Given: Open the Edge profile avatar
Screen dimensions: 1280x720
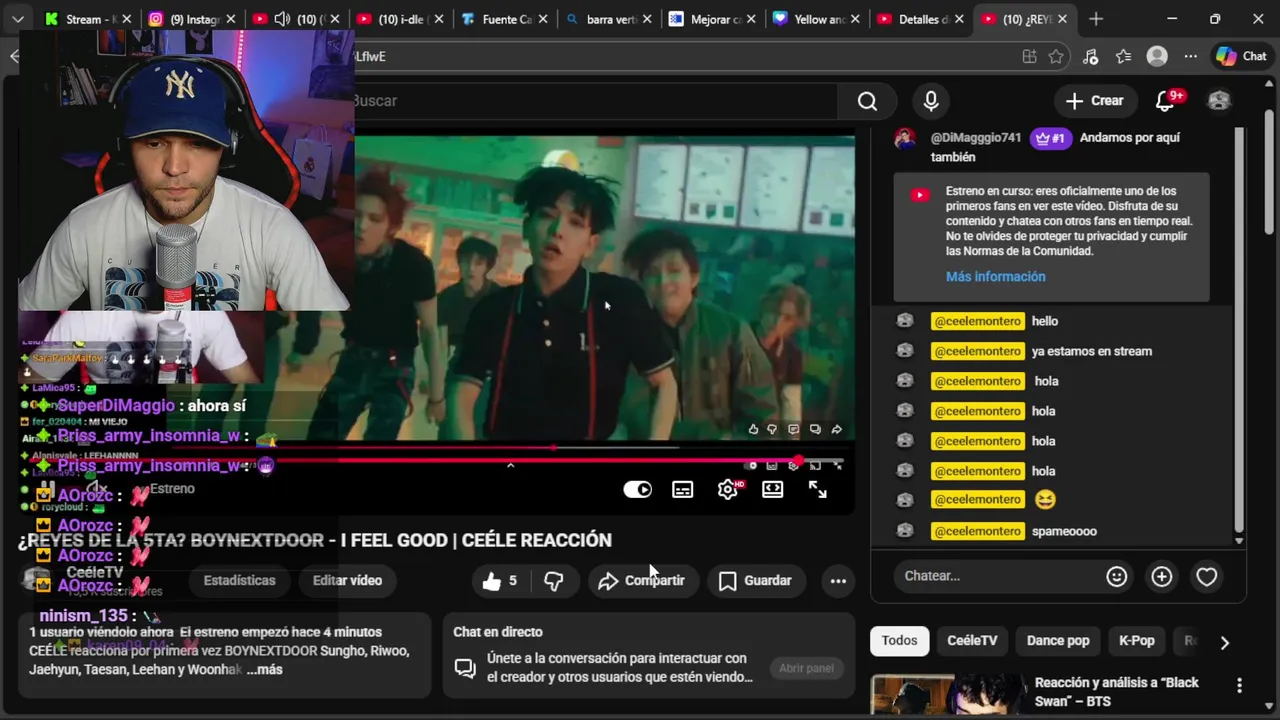Looking at the screenshot, I should 1157,57.
